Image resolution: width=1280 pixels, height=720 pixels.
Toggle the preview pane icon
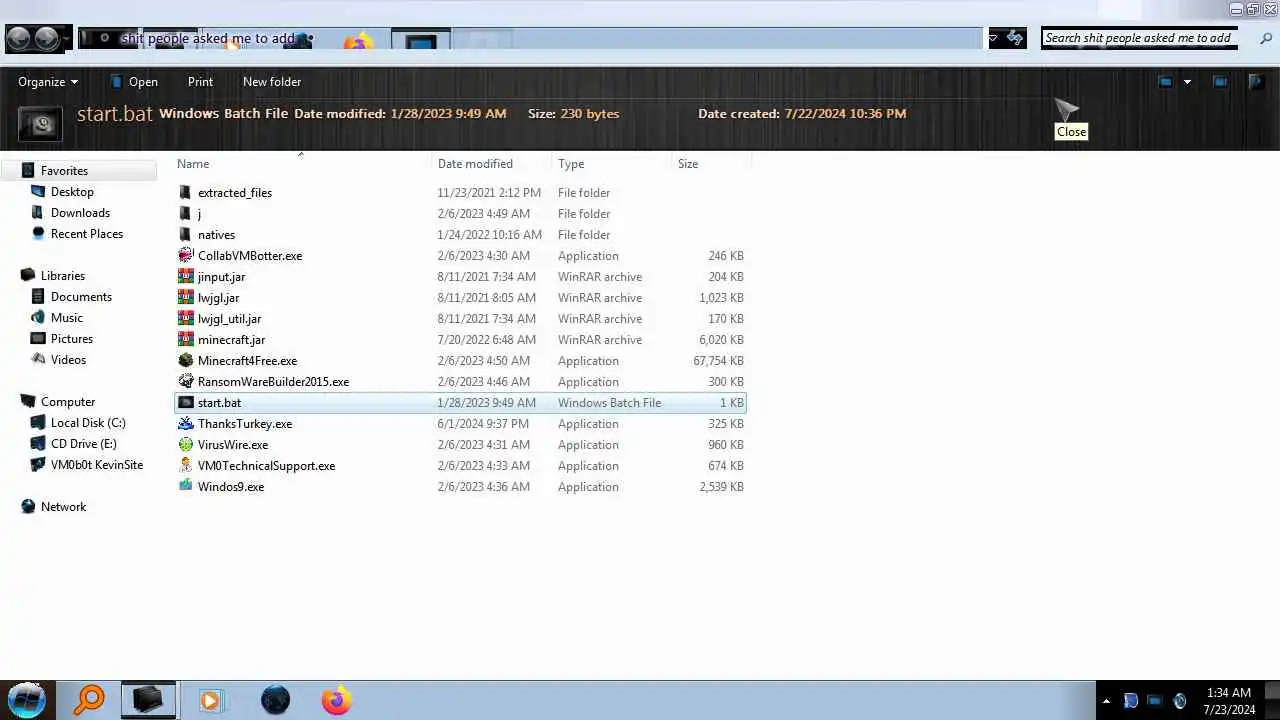click(1220, 82)
